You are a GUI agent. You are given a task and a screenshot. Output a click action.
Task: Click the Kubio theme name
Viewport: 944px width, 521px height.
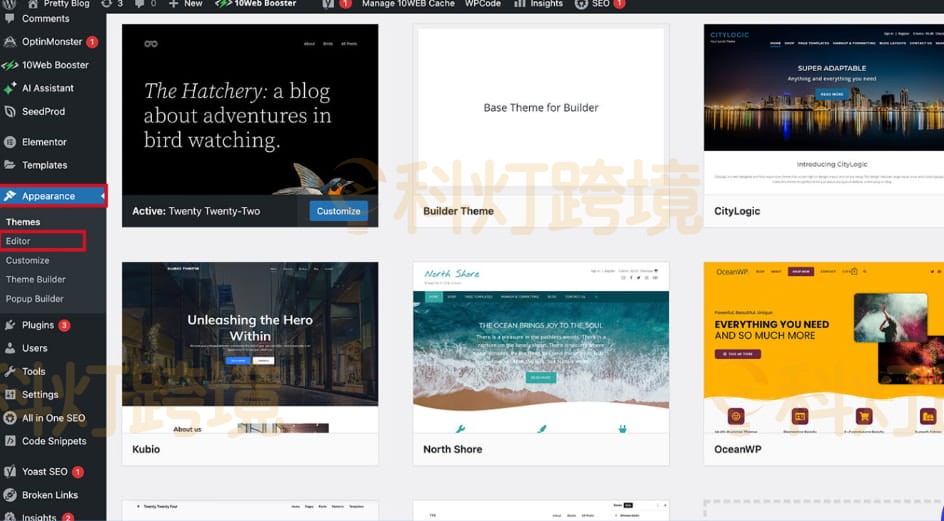pyautogui.click(x=146, y=449)
